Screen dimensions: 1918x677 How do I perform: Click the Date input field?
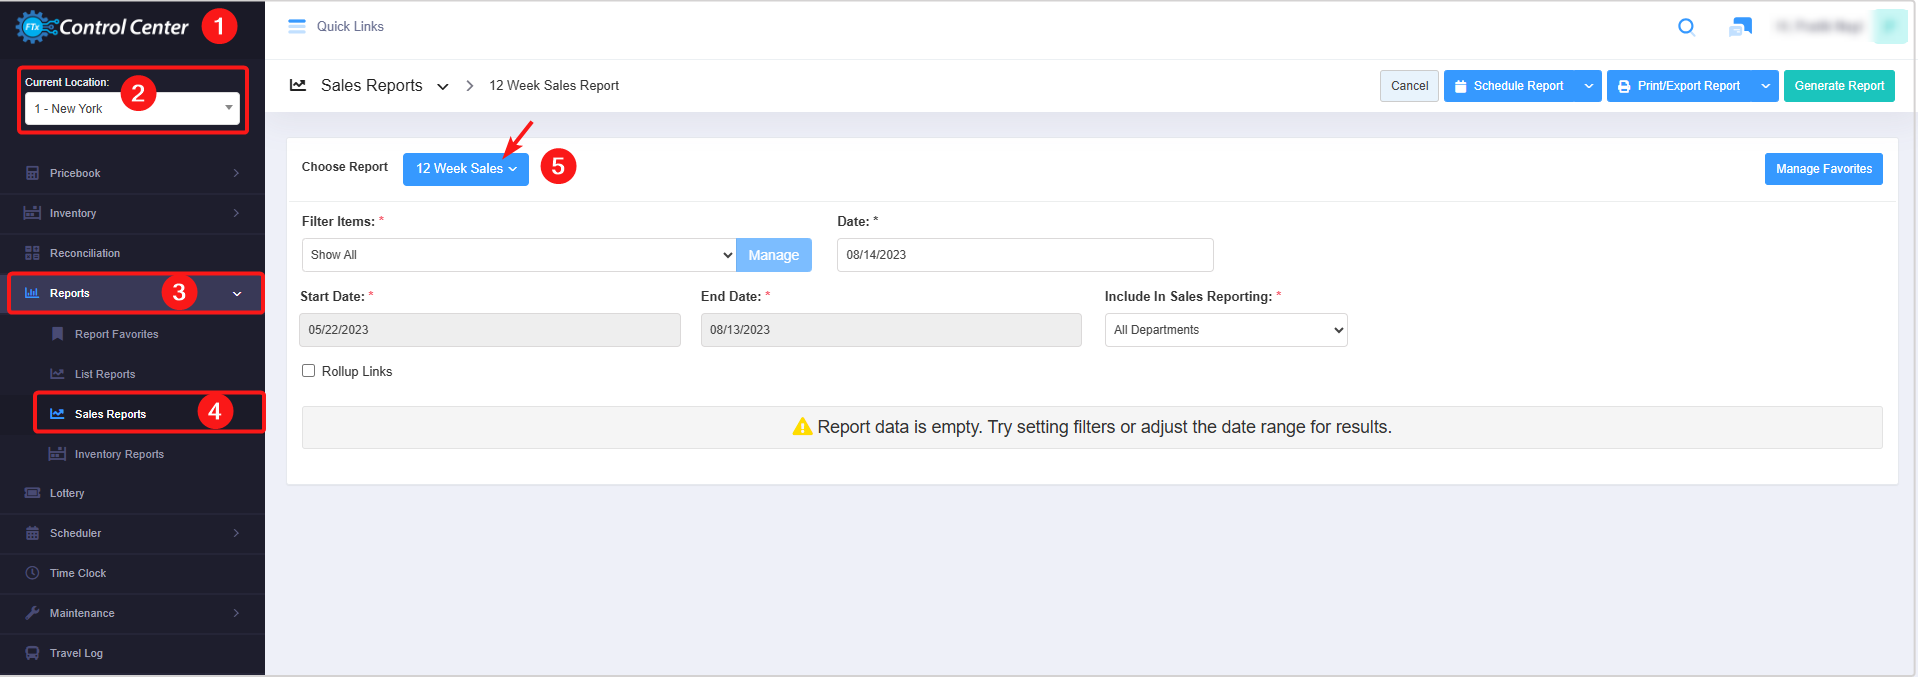click(1024, 255)
